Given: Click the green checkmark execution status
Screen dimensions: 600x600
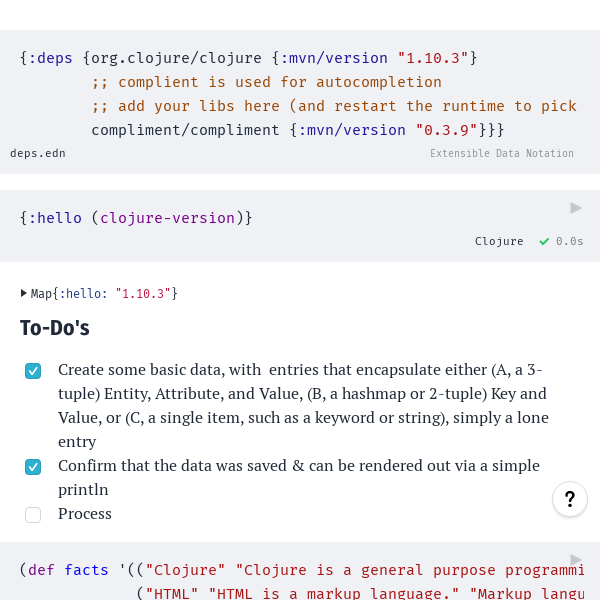Looking at the screenshot, I should (544, 241).
